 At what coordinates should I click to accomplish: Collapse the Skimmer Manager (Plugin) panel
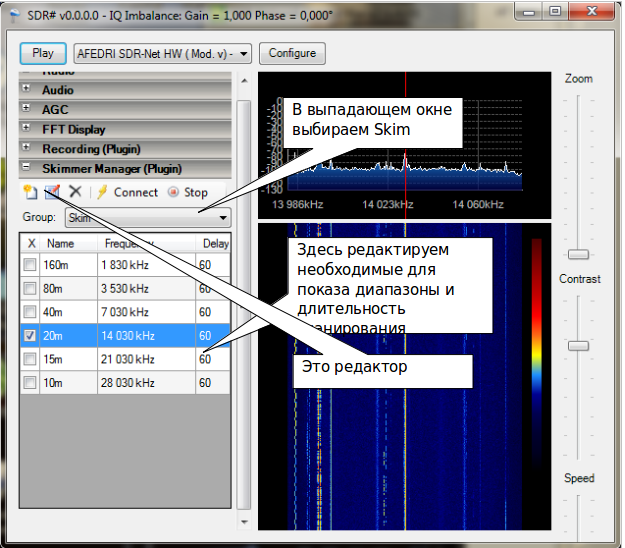[x=26, y=167]
